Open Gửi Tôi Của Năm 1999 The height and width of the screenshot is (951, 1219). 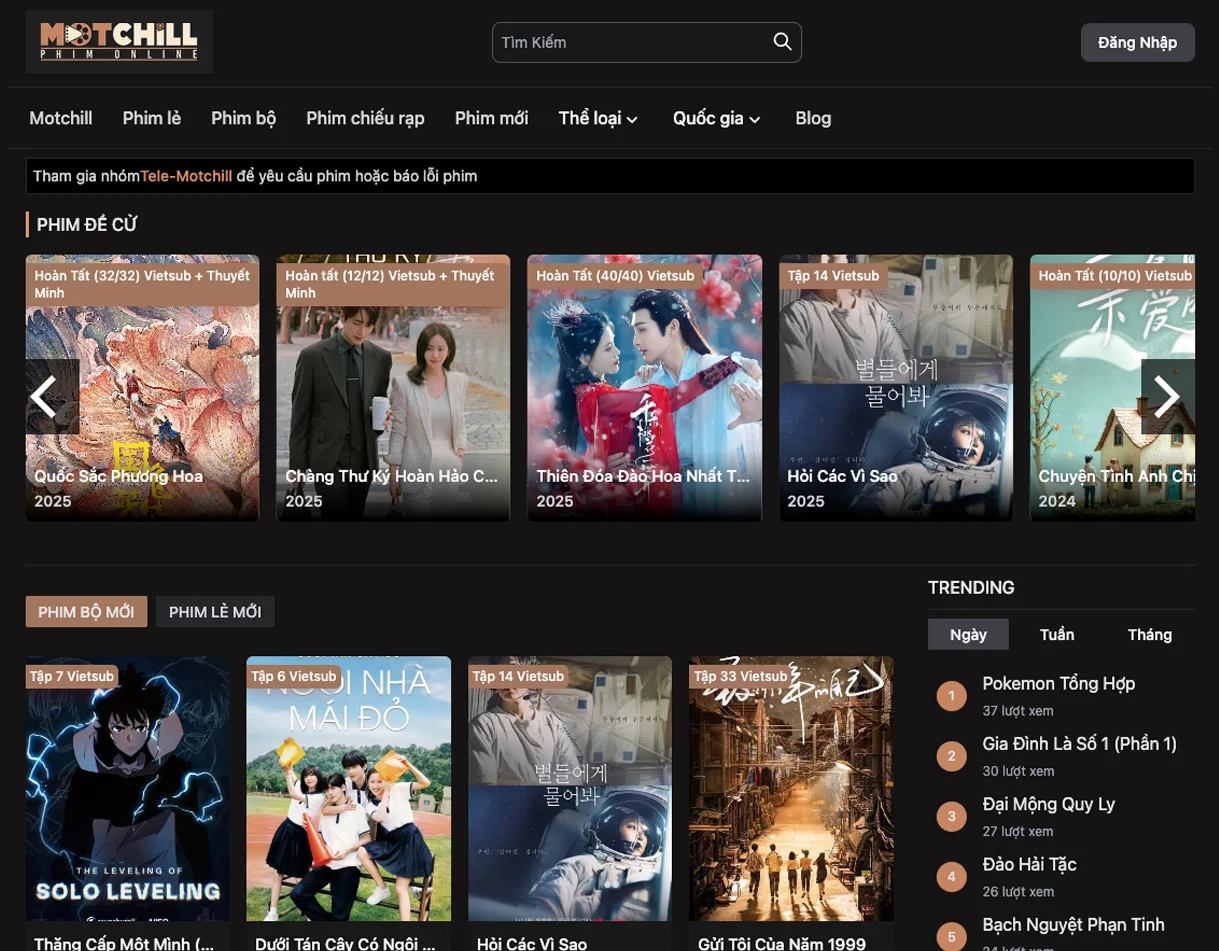790,788
